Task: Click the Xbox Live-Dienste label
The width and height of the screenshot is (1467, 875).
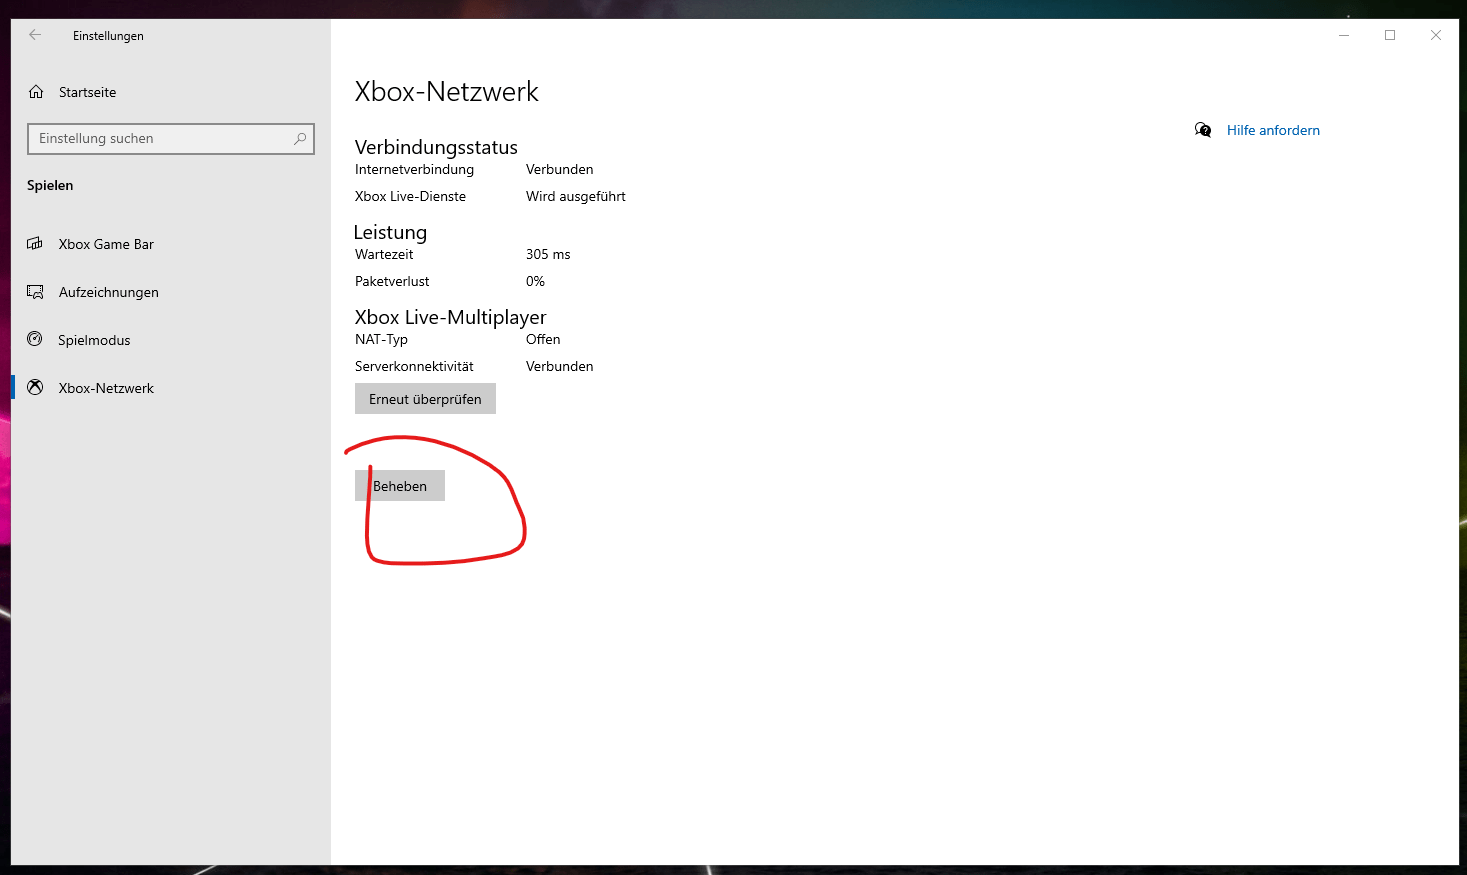Action: (410, 196)
